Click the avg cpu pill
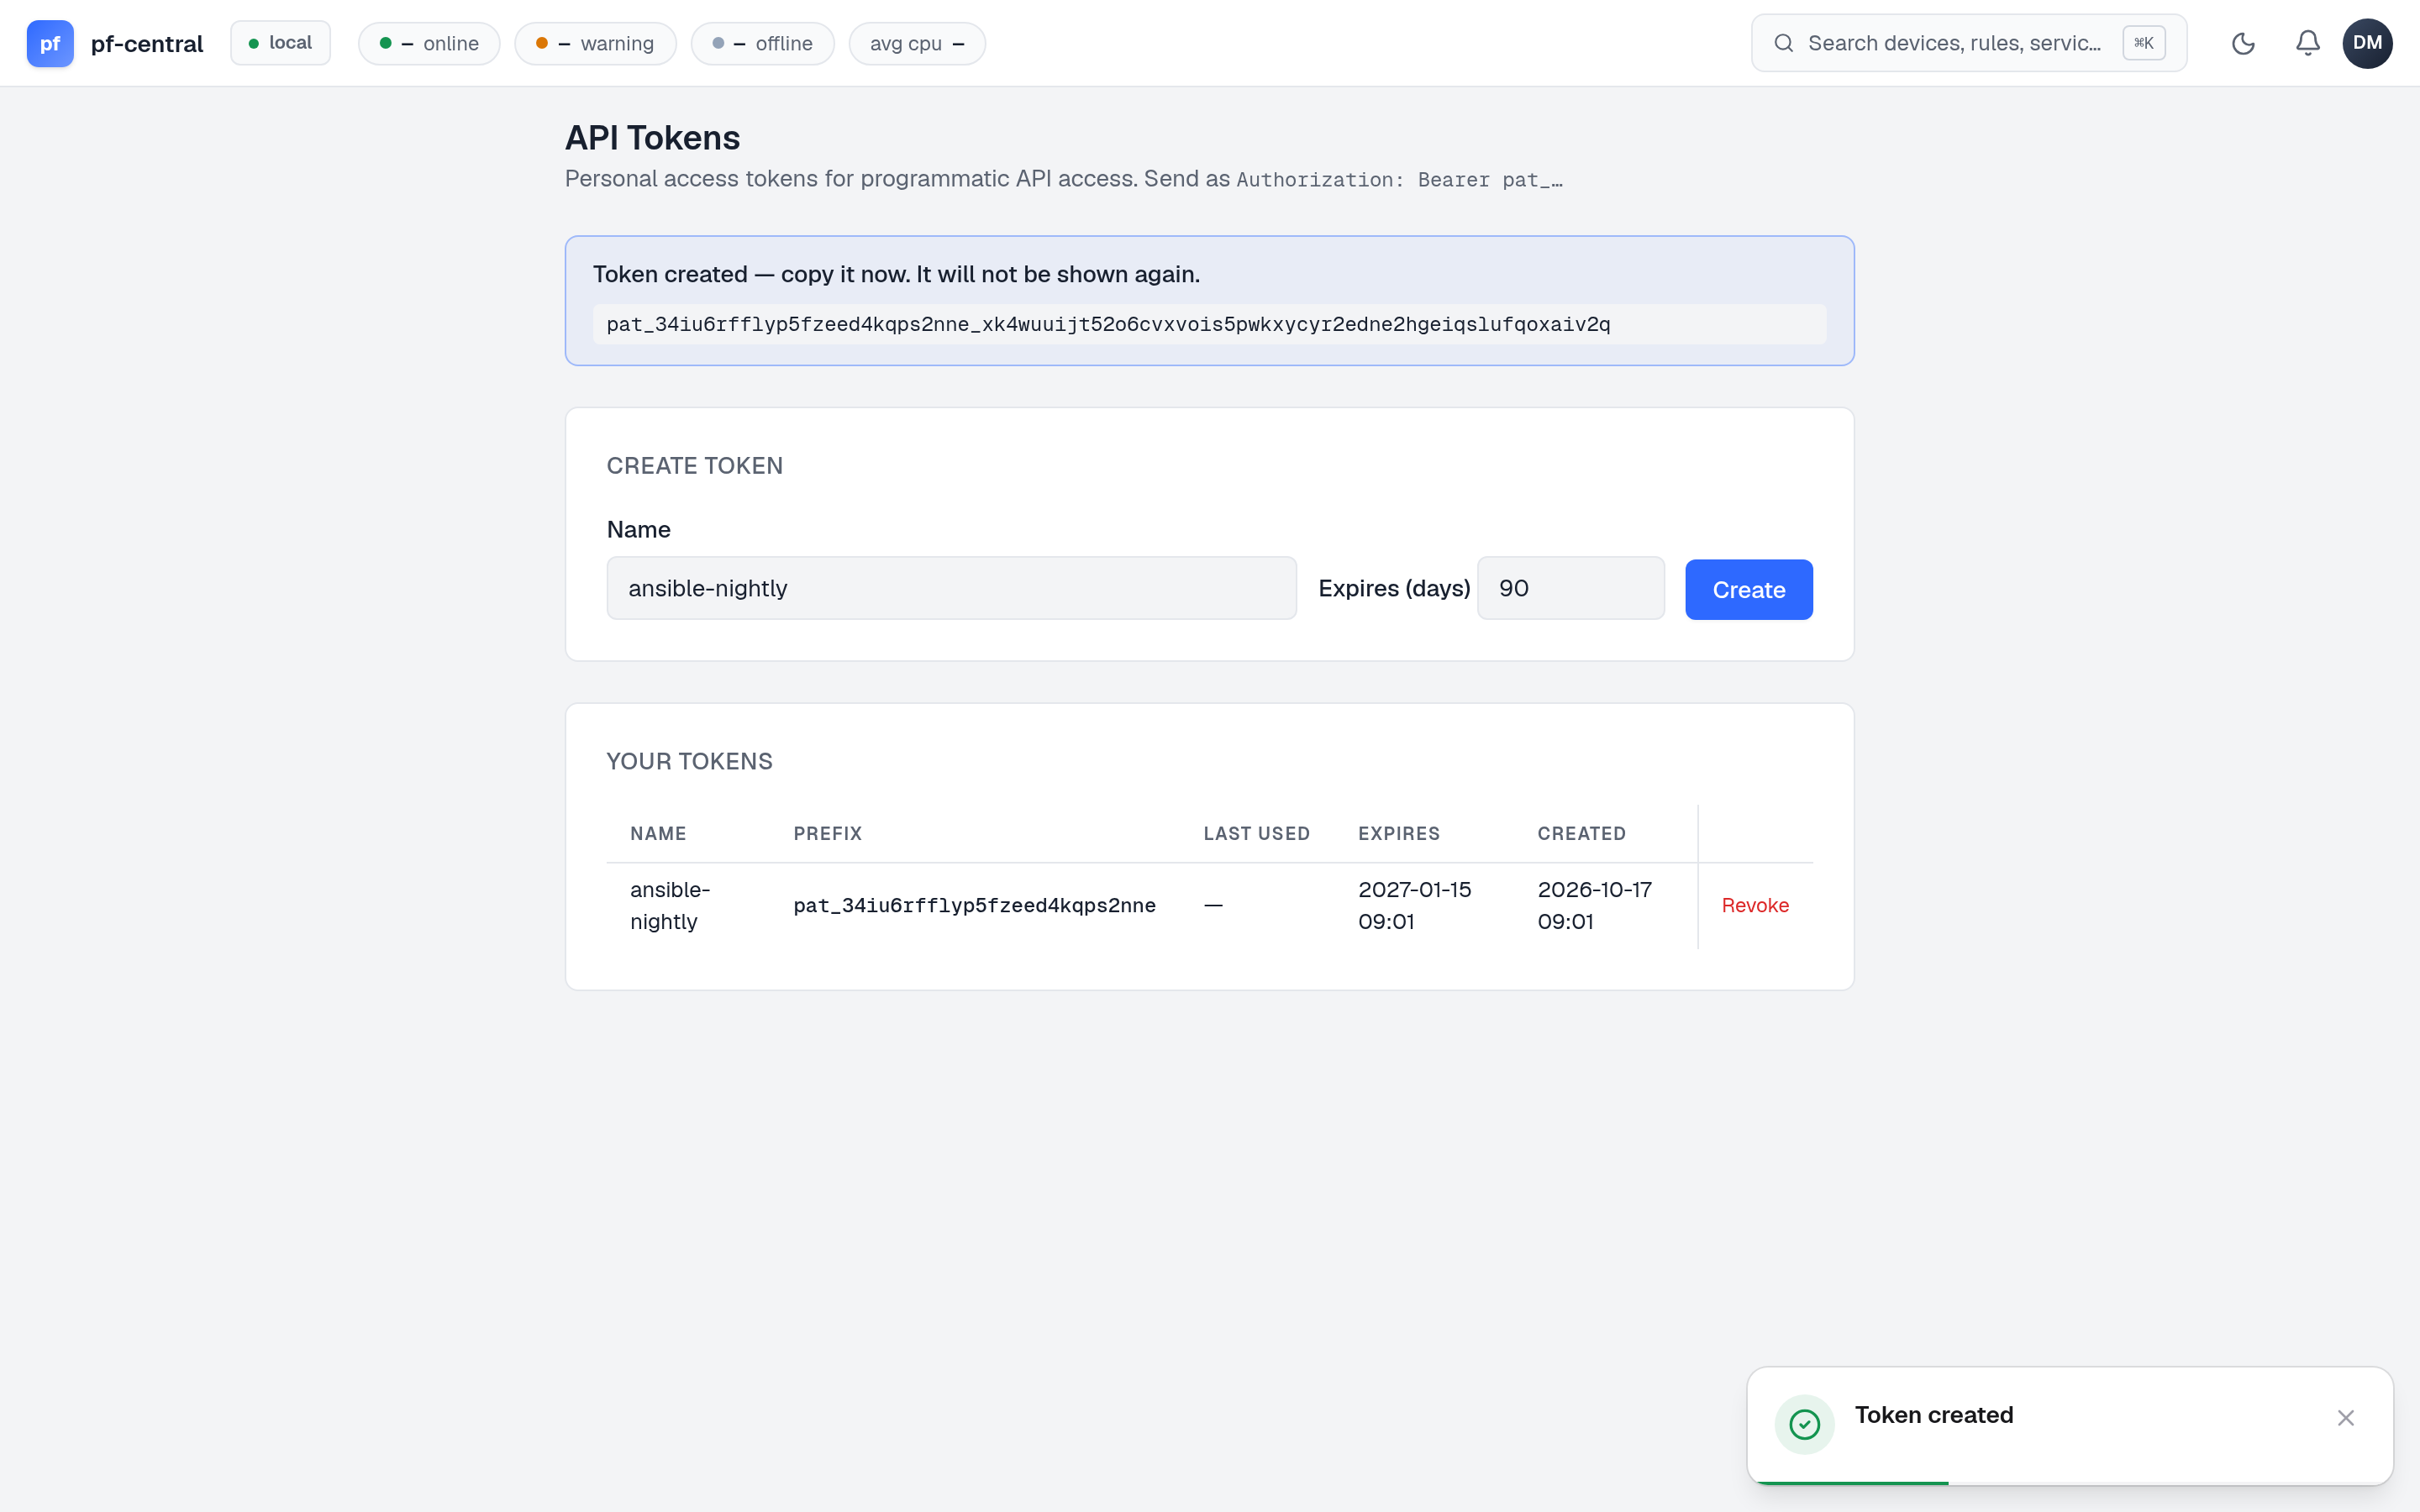This screenshot has height=1512, width=2420. point(917,43)
